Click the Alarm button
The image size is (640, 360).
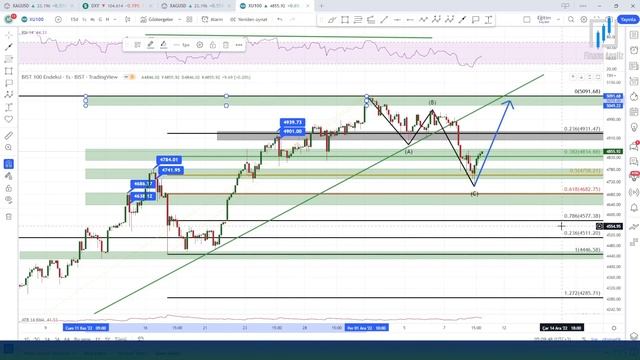point(212,19)
